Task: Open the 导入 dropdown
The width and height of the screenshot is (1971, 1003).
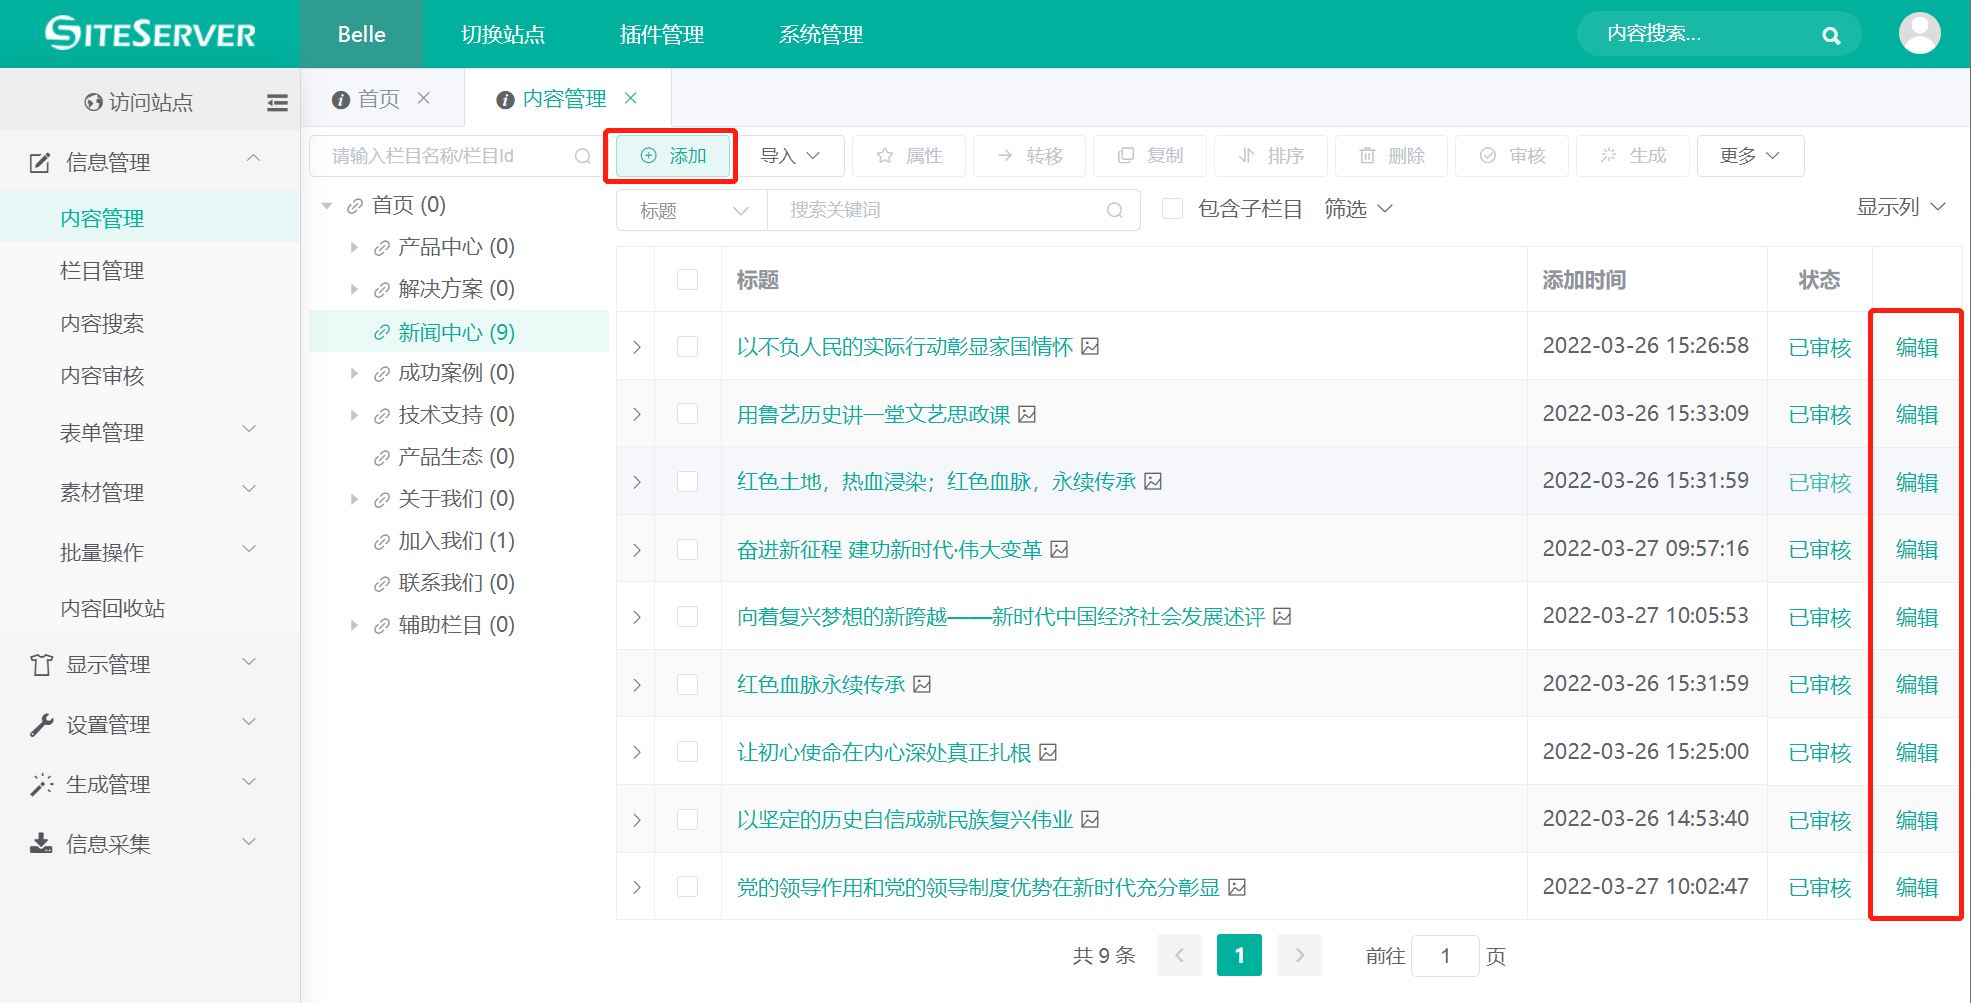Action: [x=789, y=156]
